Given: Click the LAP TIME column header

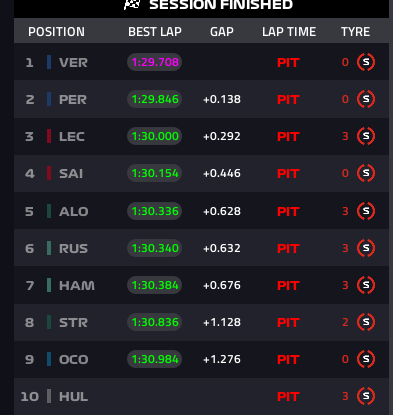Looking at the screenshot, I should [x=289, y=32].
